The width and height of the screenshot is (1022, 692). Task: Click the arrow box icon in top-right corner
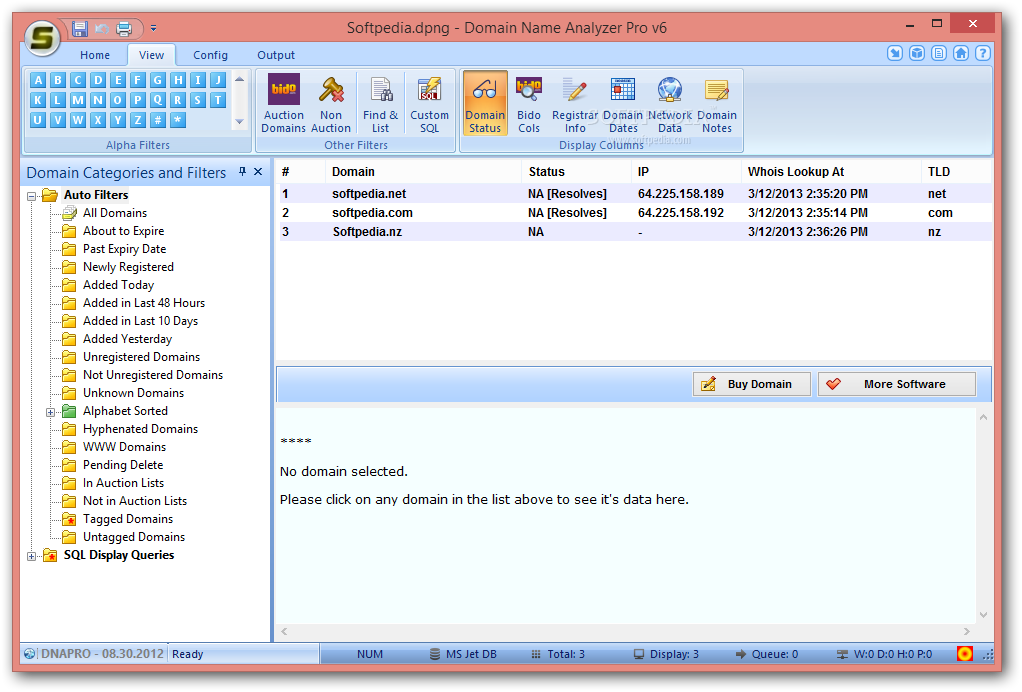point(895,53)
